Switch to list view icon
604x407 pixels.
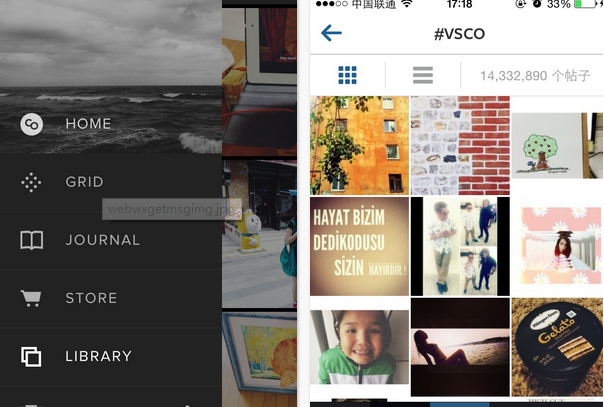click(x=423, y=75)
